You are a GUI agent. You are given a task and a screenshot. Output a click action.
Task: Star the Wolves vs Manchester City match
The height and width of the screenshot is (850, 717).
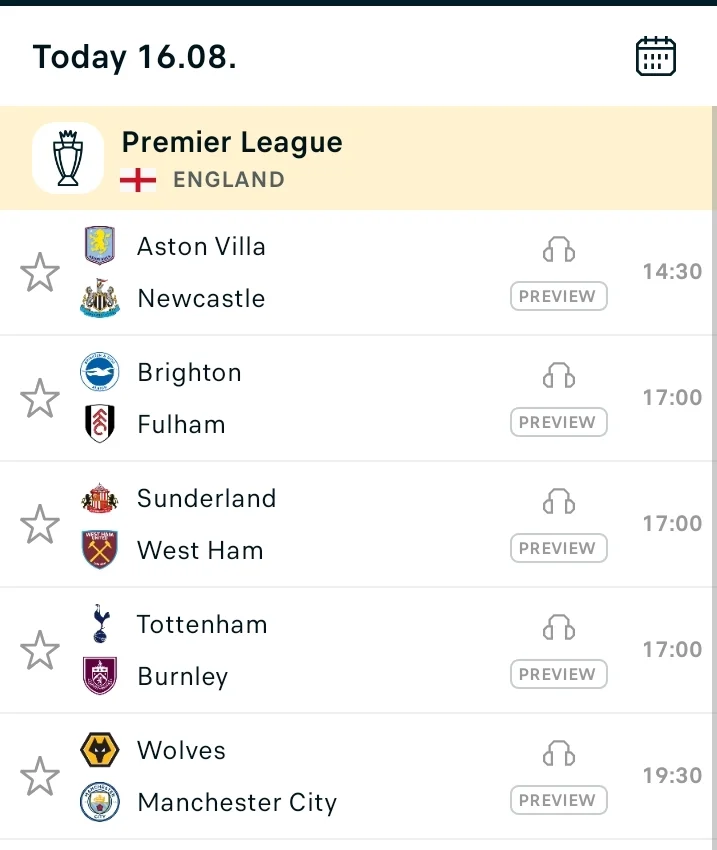coord(40,776)
